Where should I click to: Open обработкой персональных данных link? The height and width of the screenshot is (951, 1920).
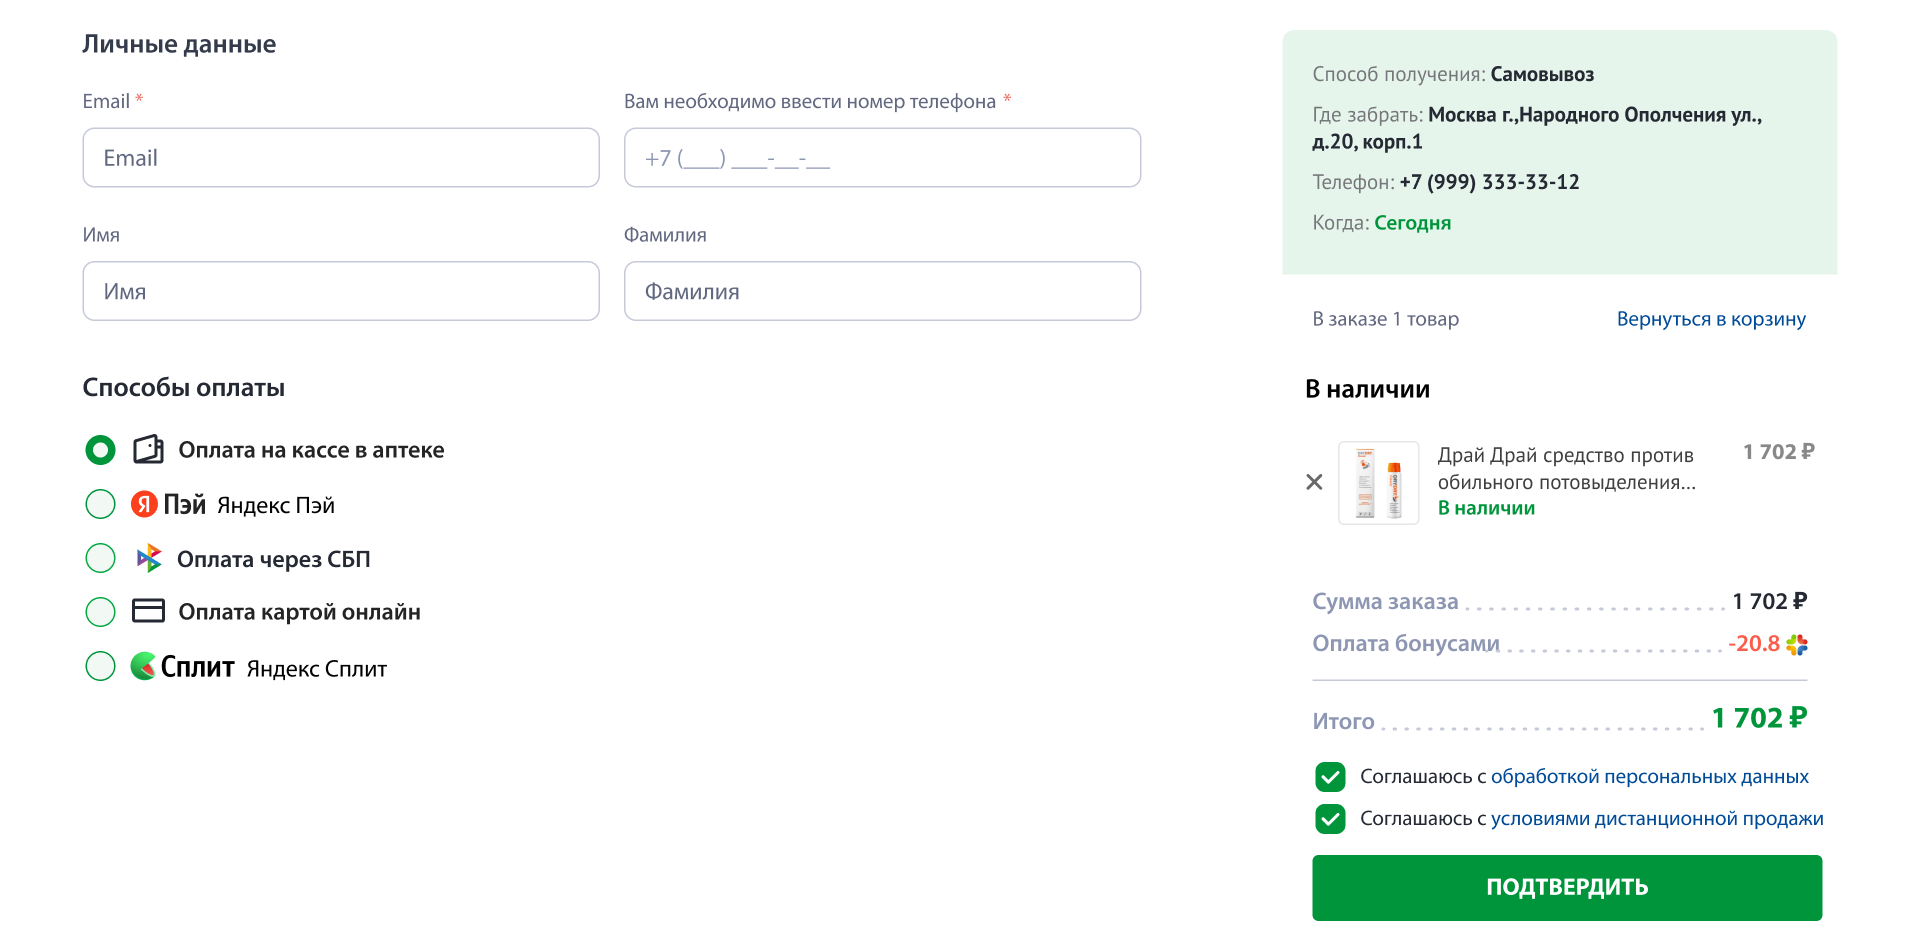click(x=1649, y=777)
